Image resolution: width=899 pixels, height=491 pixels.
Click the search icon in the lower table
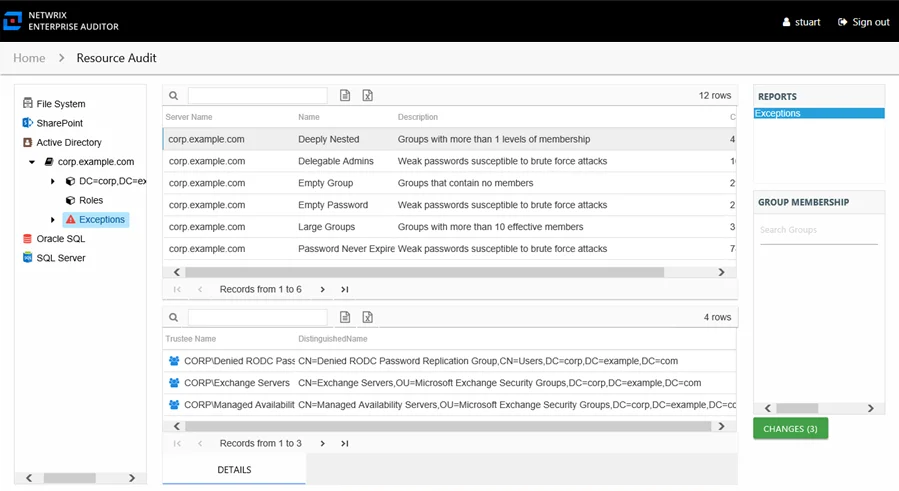[x=174, y=317]
